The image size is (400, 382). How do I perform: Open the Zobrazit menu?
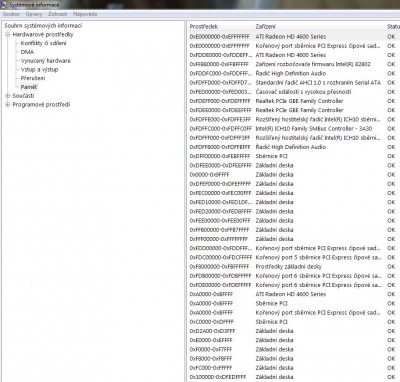58,14
